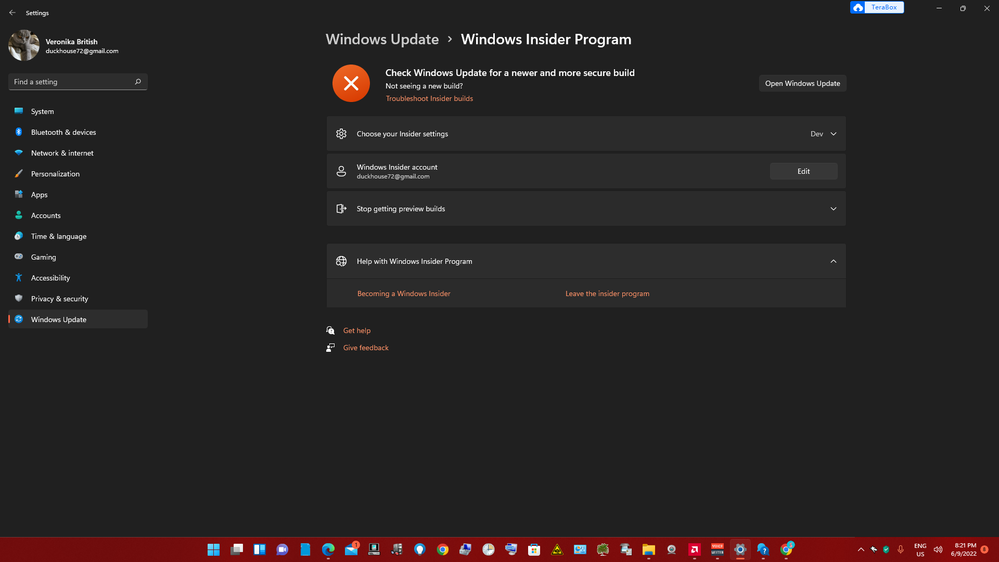Click microphone icon in system tray
999x562 pixels.
point(900,549)
